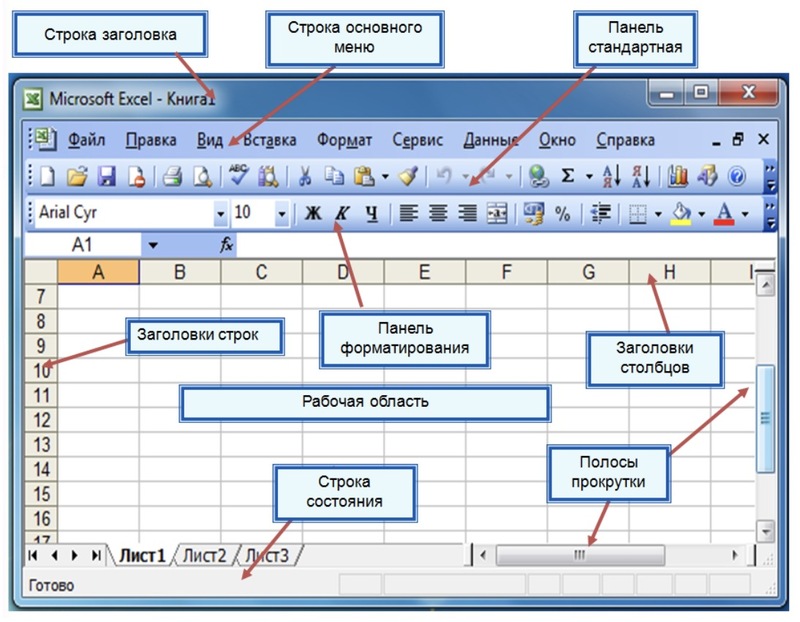Toggle Underline (Ч) formatting
The image size is (800, 622).
[x=372, y=214]
